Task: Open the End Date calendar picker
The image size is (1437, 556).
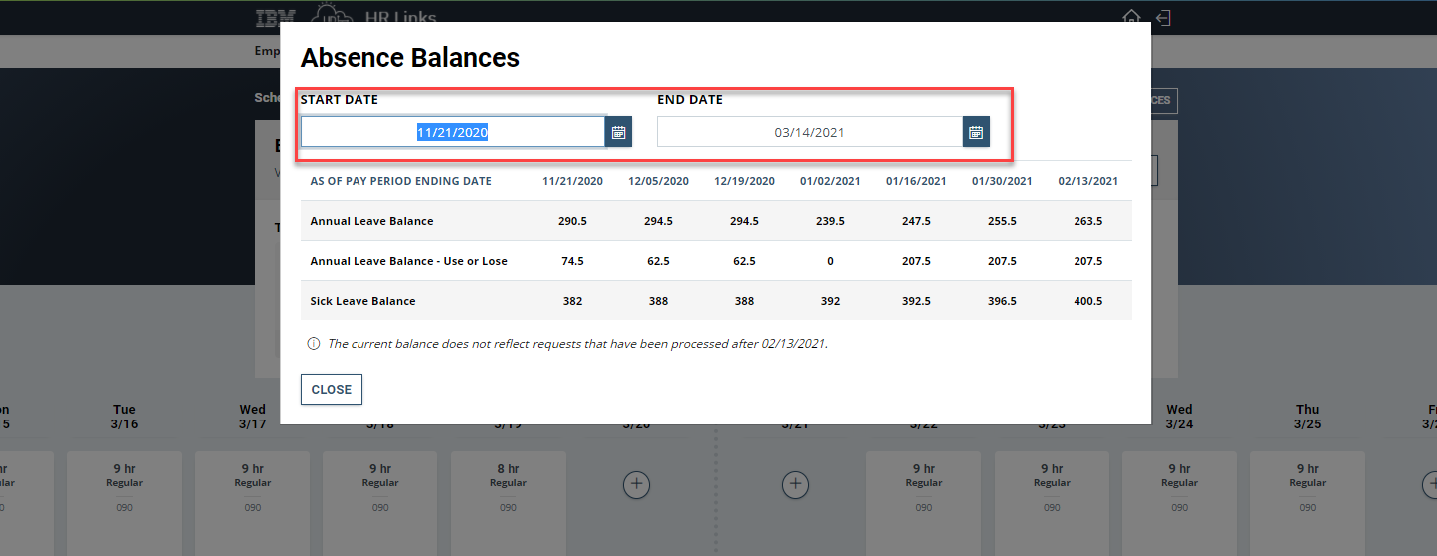Action: coord(976,132)
